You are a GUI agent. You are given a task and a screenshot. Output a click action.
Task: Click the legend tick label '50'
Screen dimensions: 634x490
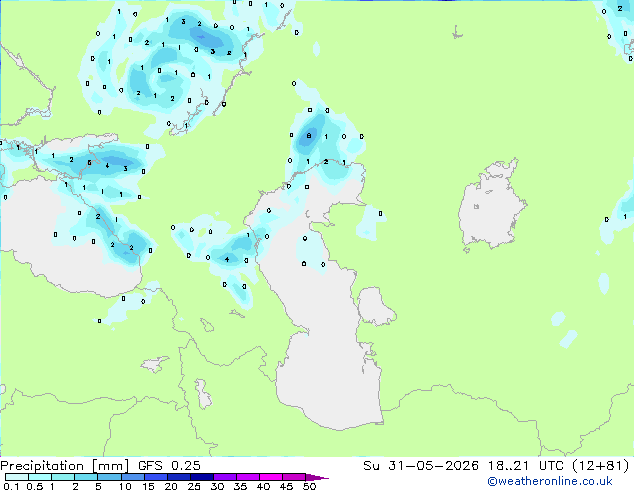tap(309, 486)
